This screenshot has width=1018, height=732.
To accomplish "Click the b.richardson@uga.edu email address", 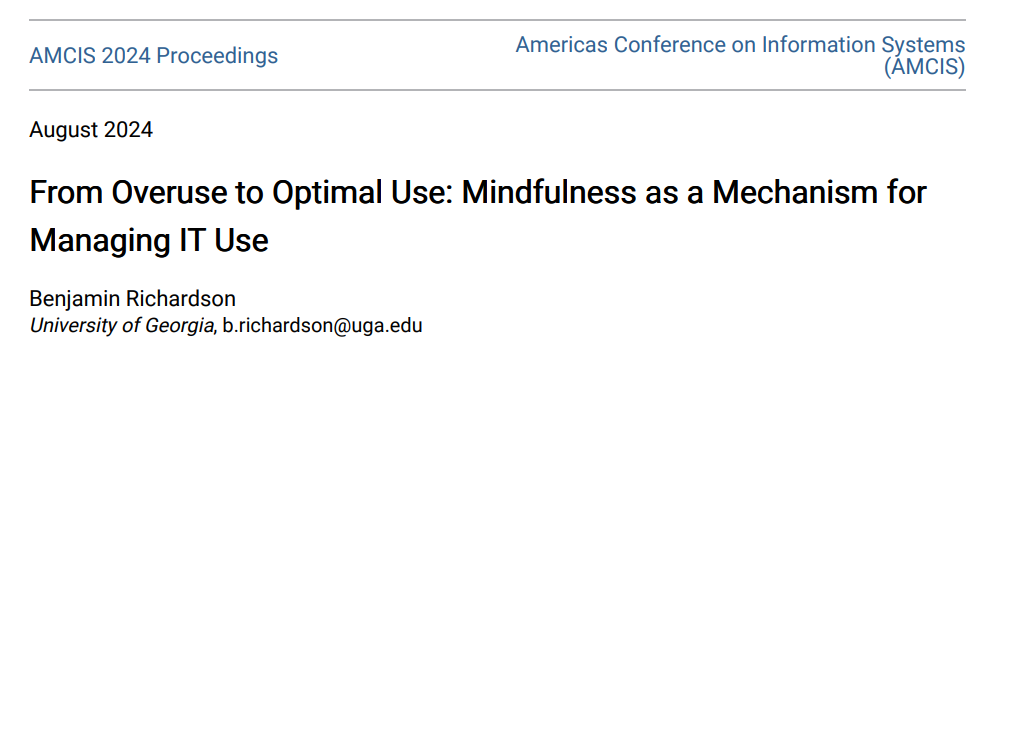I will pos(322,325).
